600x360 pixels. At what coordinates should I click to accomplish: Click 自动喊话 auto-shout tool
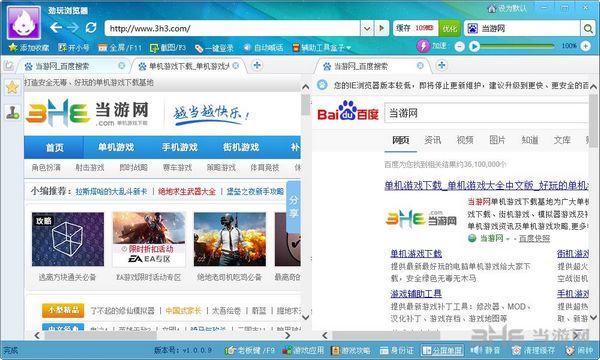(x=264, y=47)
